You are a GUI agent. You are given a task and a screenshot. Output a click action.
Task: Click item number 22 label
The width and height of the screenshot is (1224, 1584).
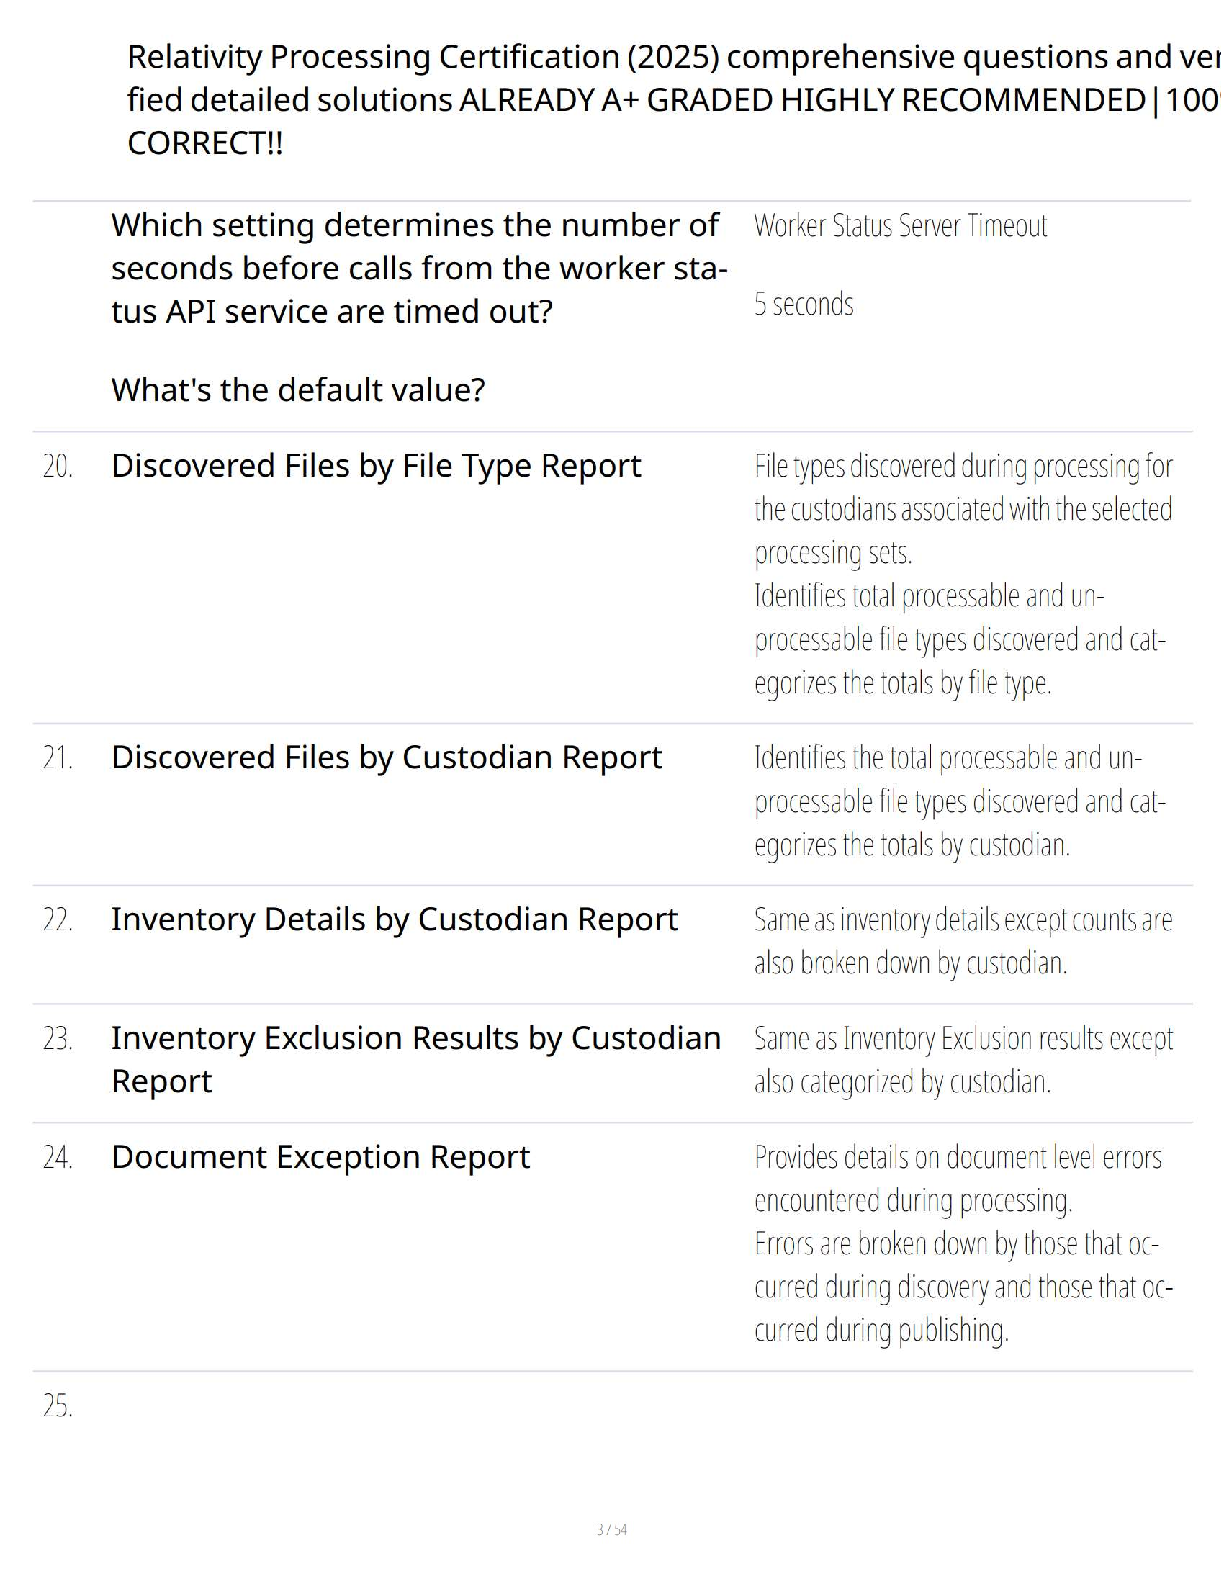pos(57,921)
